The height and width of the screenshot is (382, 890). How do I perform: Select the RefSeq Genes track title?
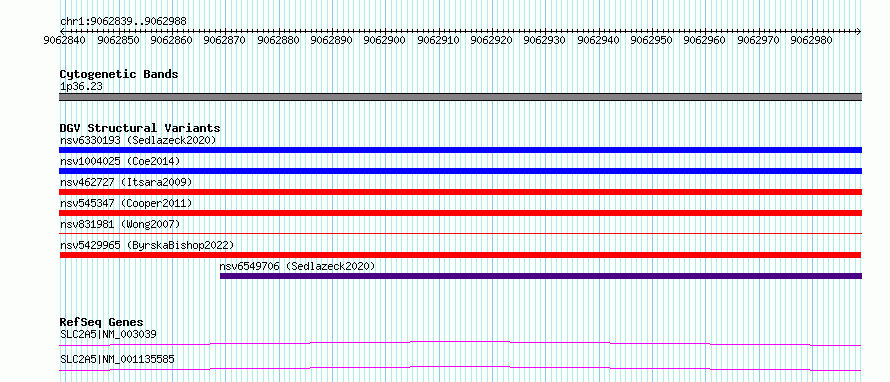click(102, 322)
